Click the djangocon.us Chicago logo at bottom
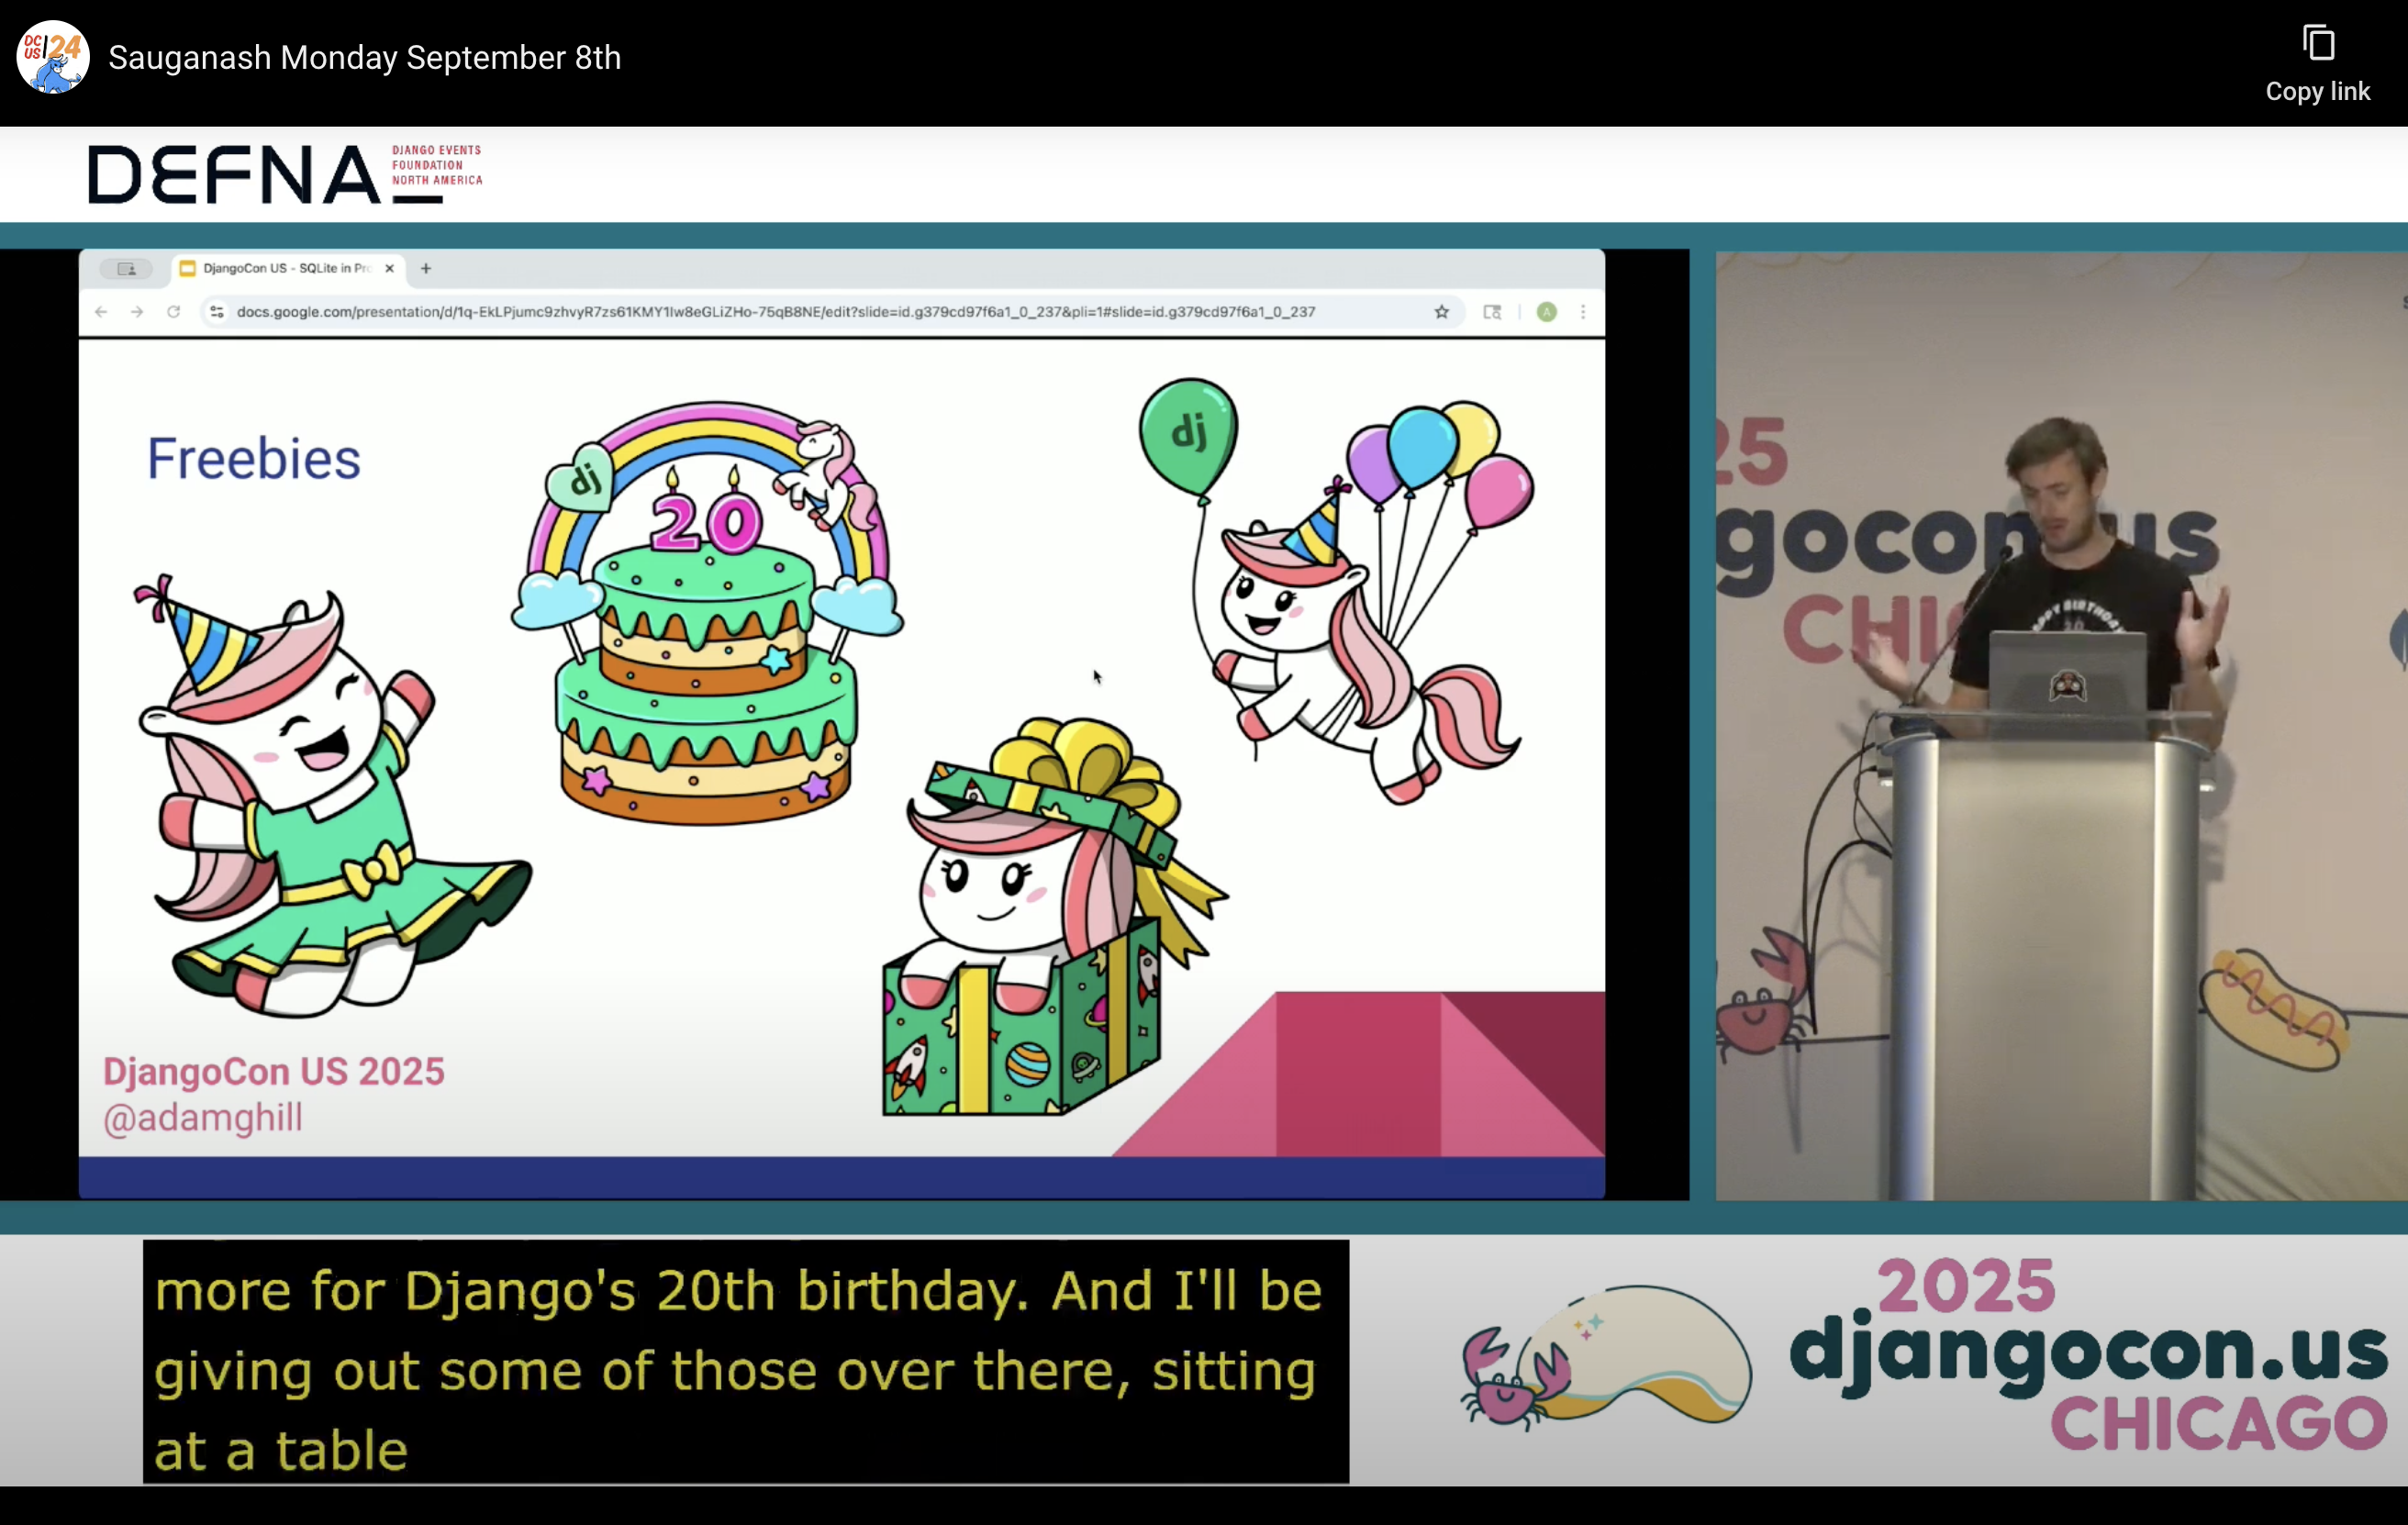Screen dimensions: 2408x1525 point(1925,1355)
